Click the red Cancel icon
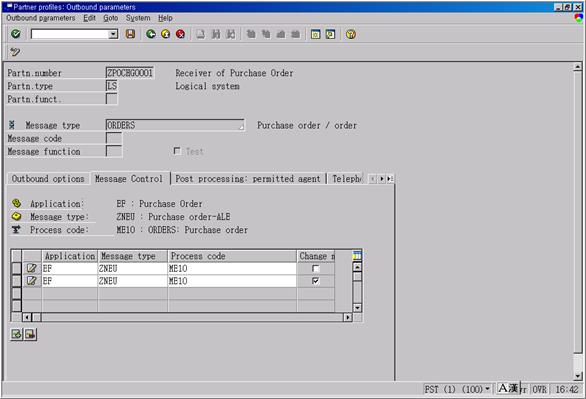Screen dimensions: 586x399 pos(181,34)
